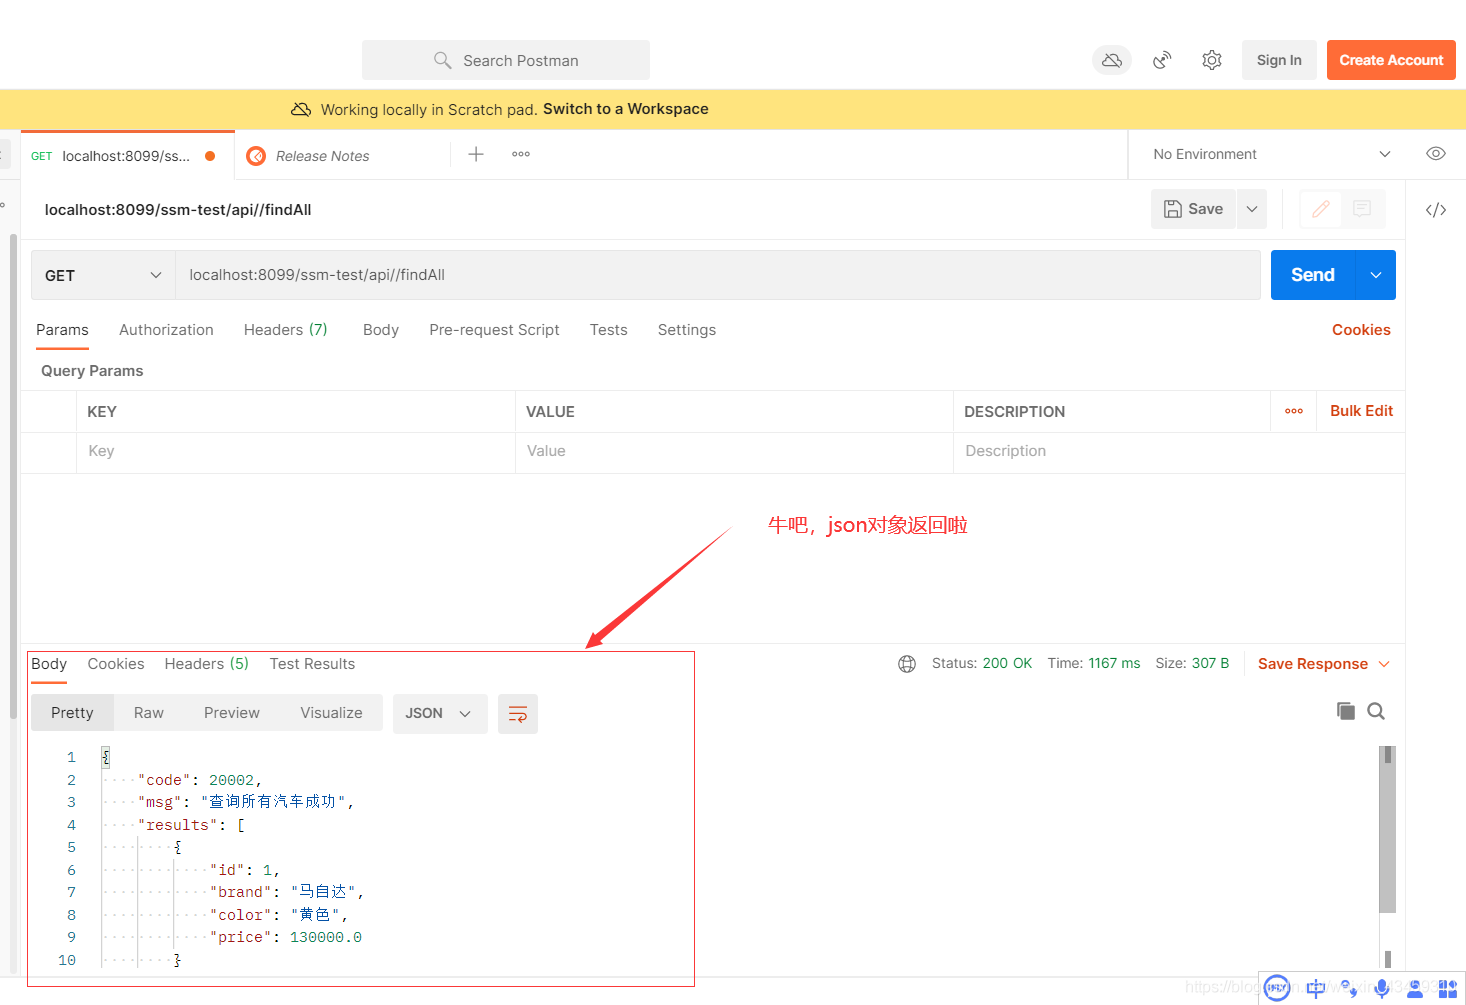The height and width of the screenshot is (1005, 1466).
Task: Click the Size 307 B value
Action: [1210, 664]
